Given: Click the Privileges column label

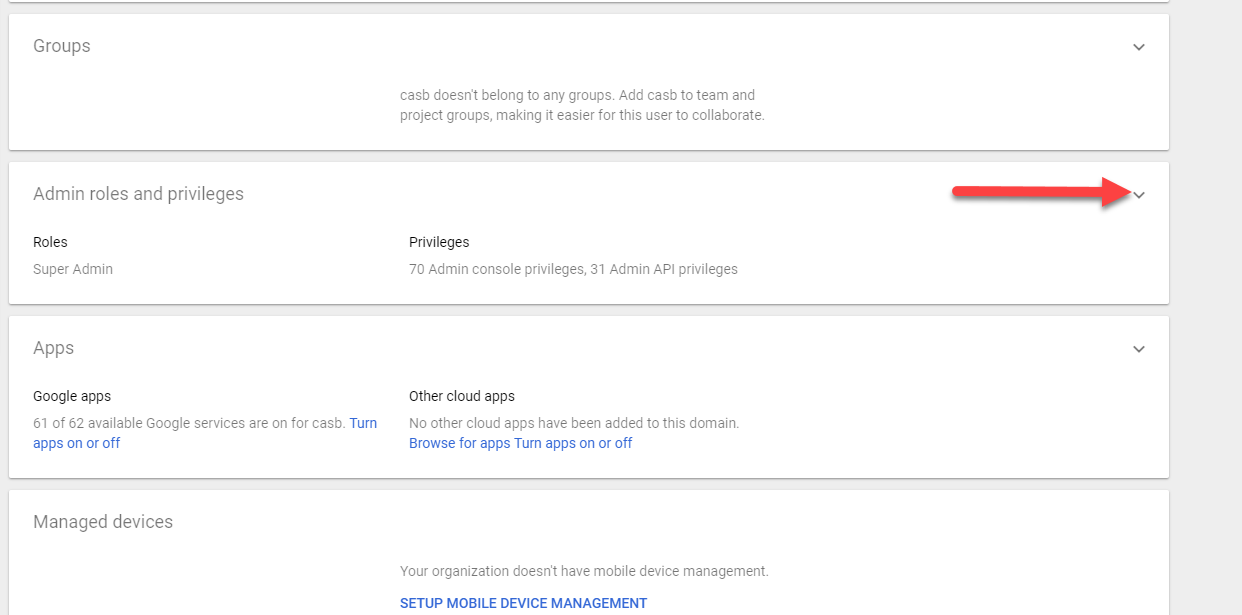Looking at the screenshot, I should point(439,242).
